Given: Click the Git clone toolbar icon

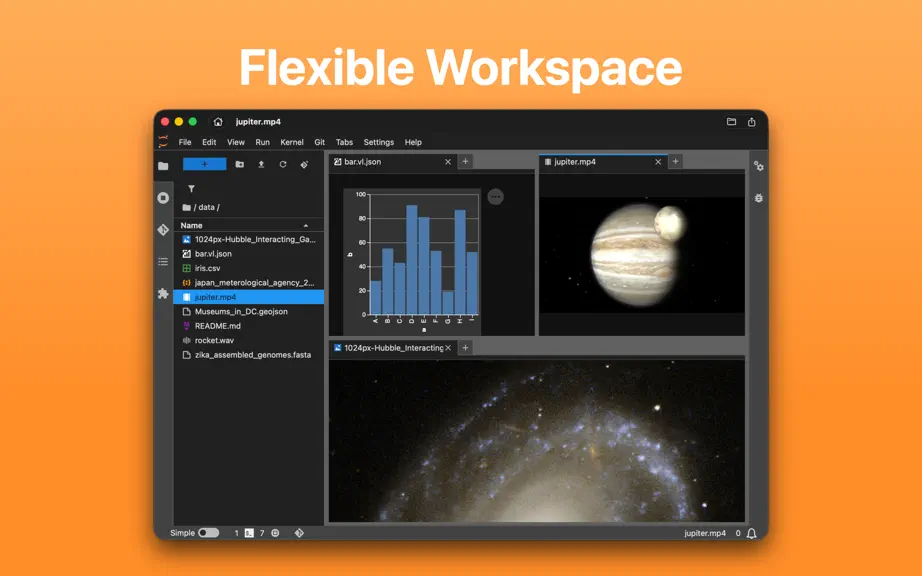Looking at the screenshot, I should [x=304, y=165].
